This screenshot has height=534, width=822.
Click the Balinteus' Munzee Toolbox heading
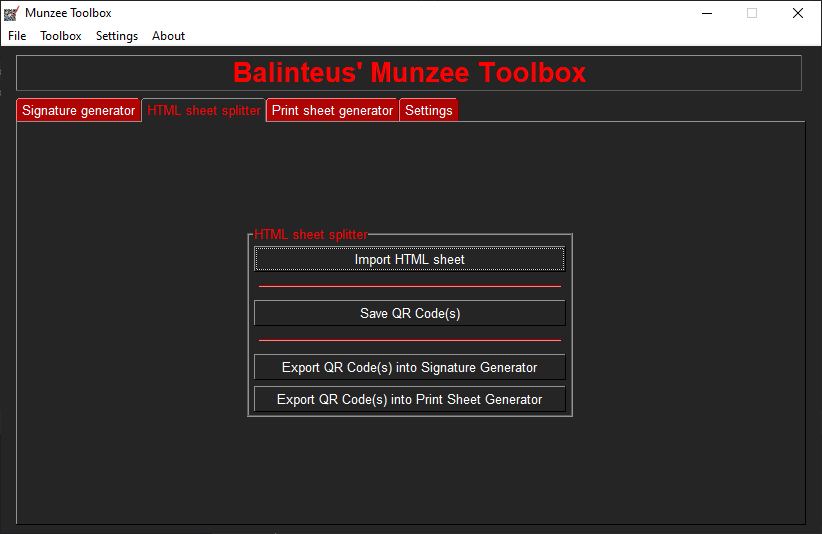click(x=409, y=73)
